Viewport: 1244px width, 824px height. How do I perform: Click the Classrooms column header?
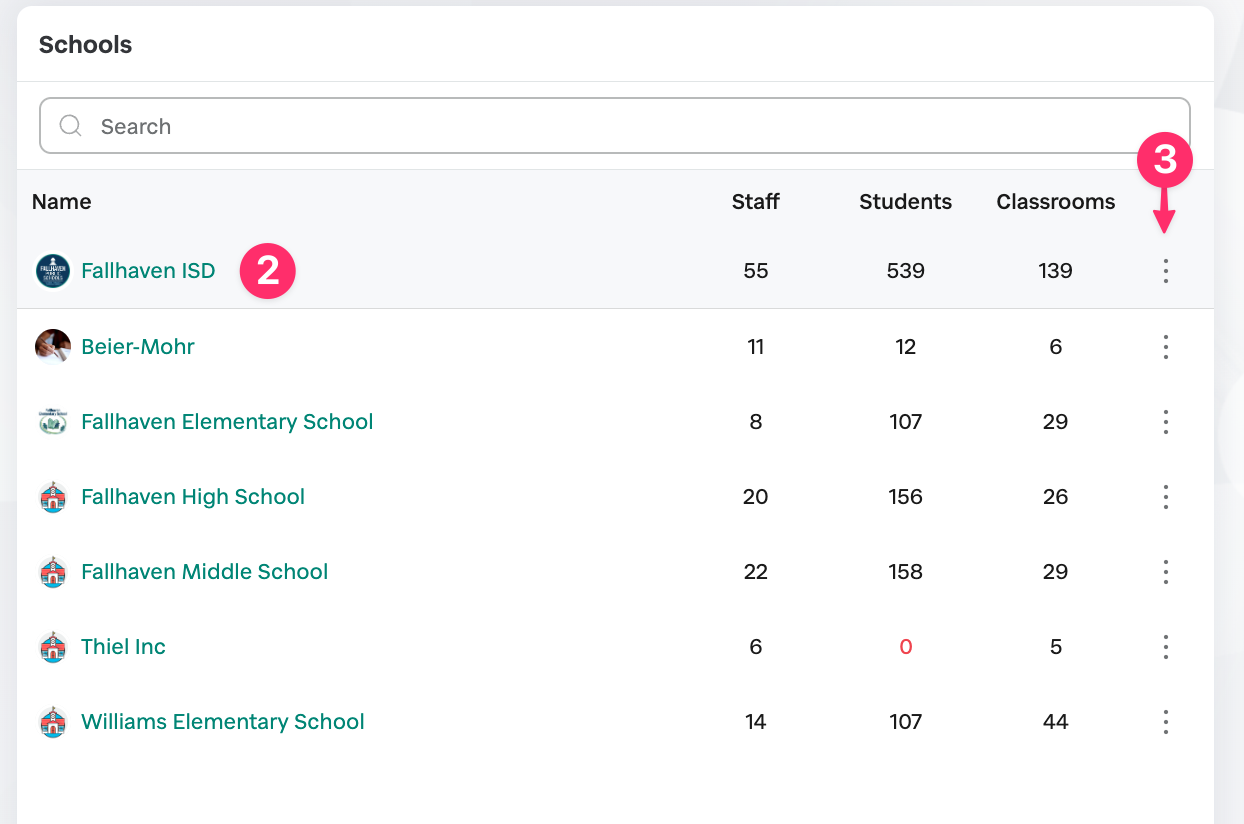(x=1056, y=202)
